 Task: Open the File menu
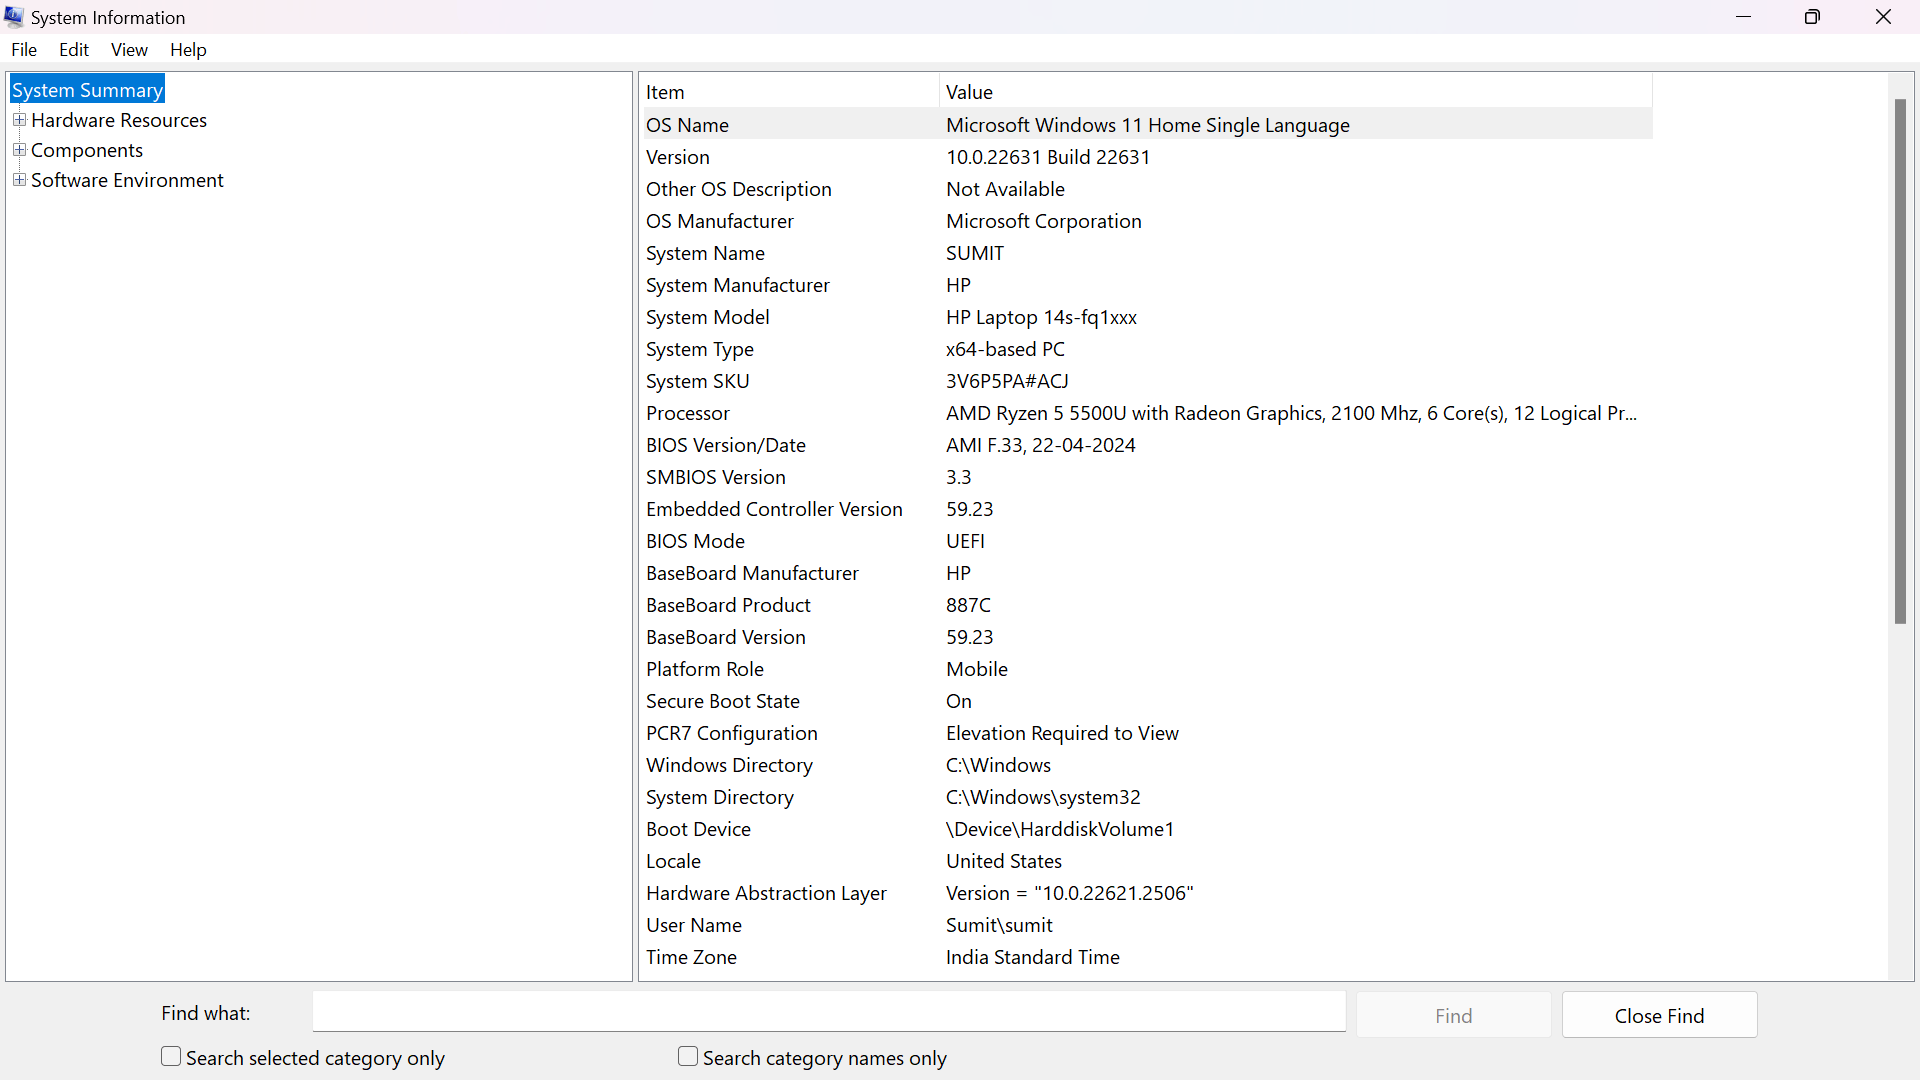[x=24, y=50]
